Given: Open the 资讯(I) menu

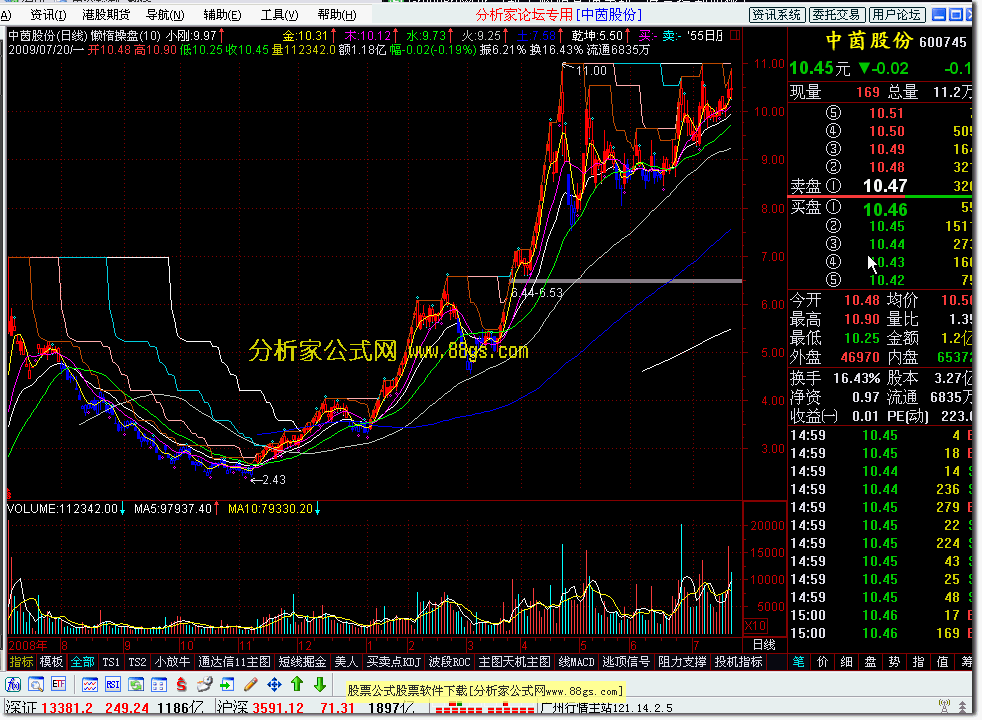Looking at the screenshot, I should [48, 14].
